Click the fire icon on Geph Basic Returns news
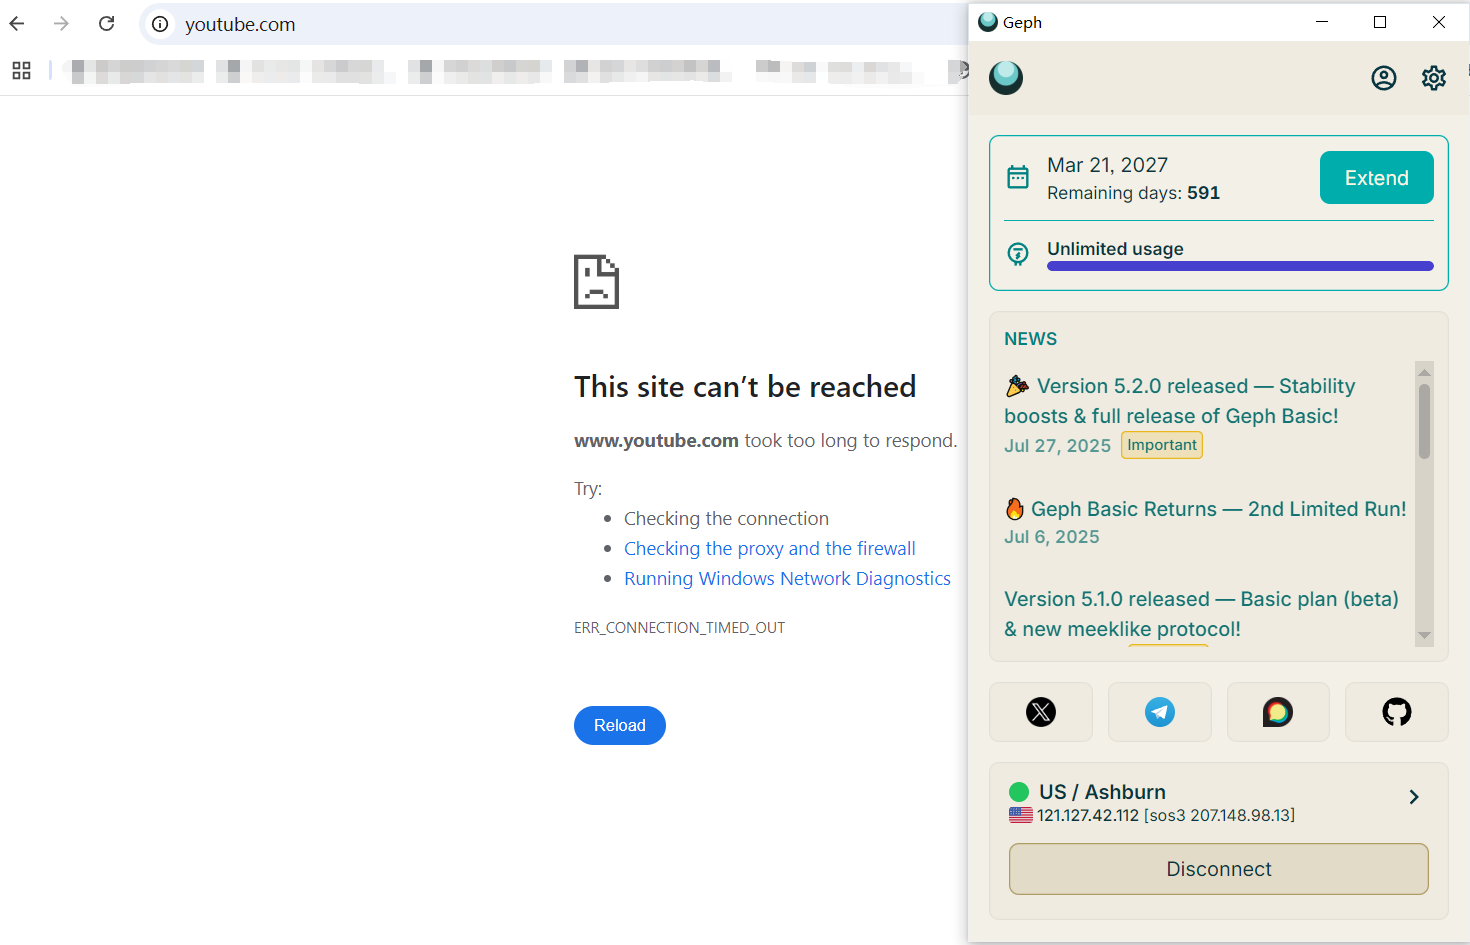The image size is (1470, 945). tap(1015, 508)
